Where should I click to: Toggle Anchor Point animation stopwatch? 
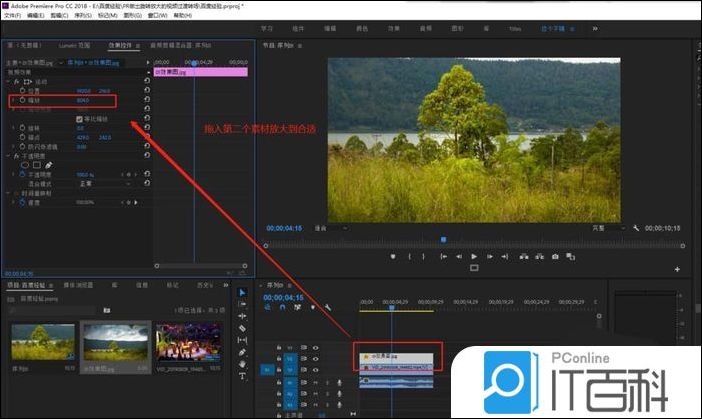pyautogui.click(x=22, y=137)
